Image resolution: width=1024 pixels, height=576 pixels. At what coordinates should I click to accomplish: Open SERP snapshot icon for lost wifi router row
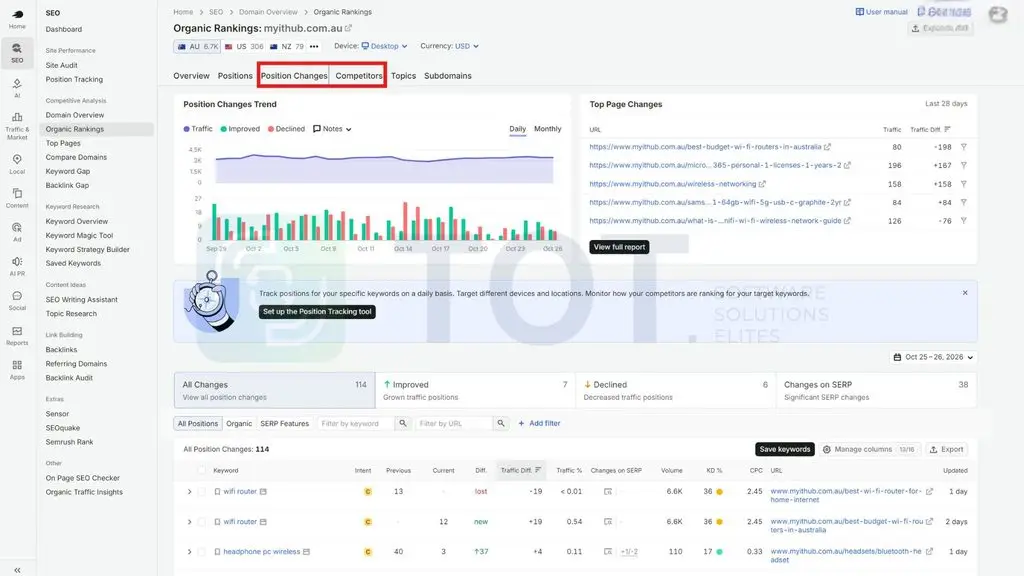pos(607,491)
